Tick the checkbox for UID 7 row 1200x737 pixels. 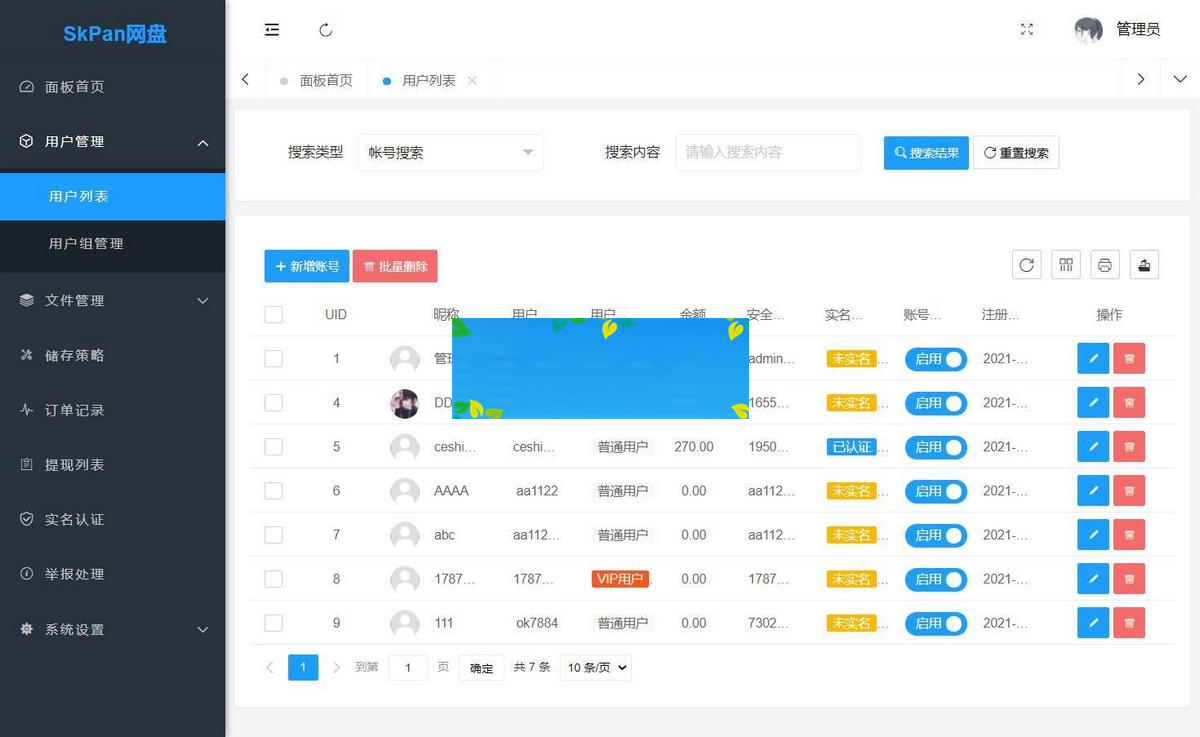coord(273,535)
